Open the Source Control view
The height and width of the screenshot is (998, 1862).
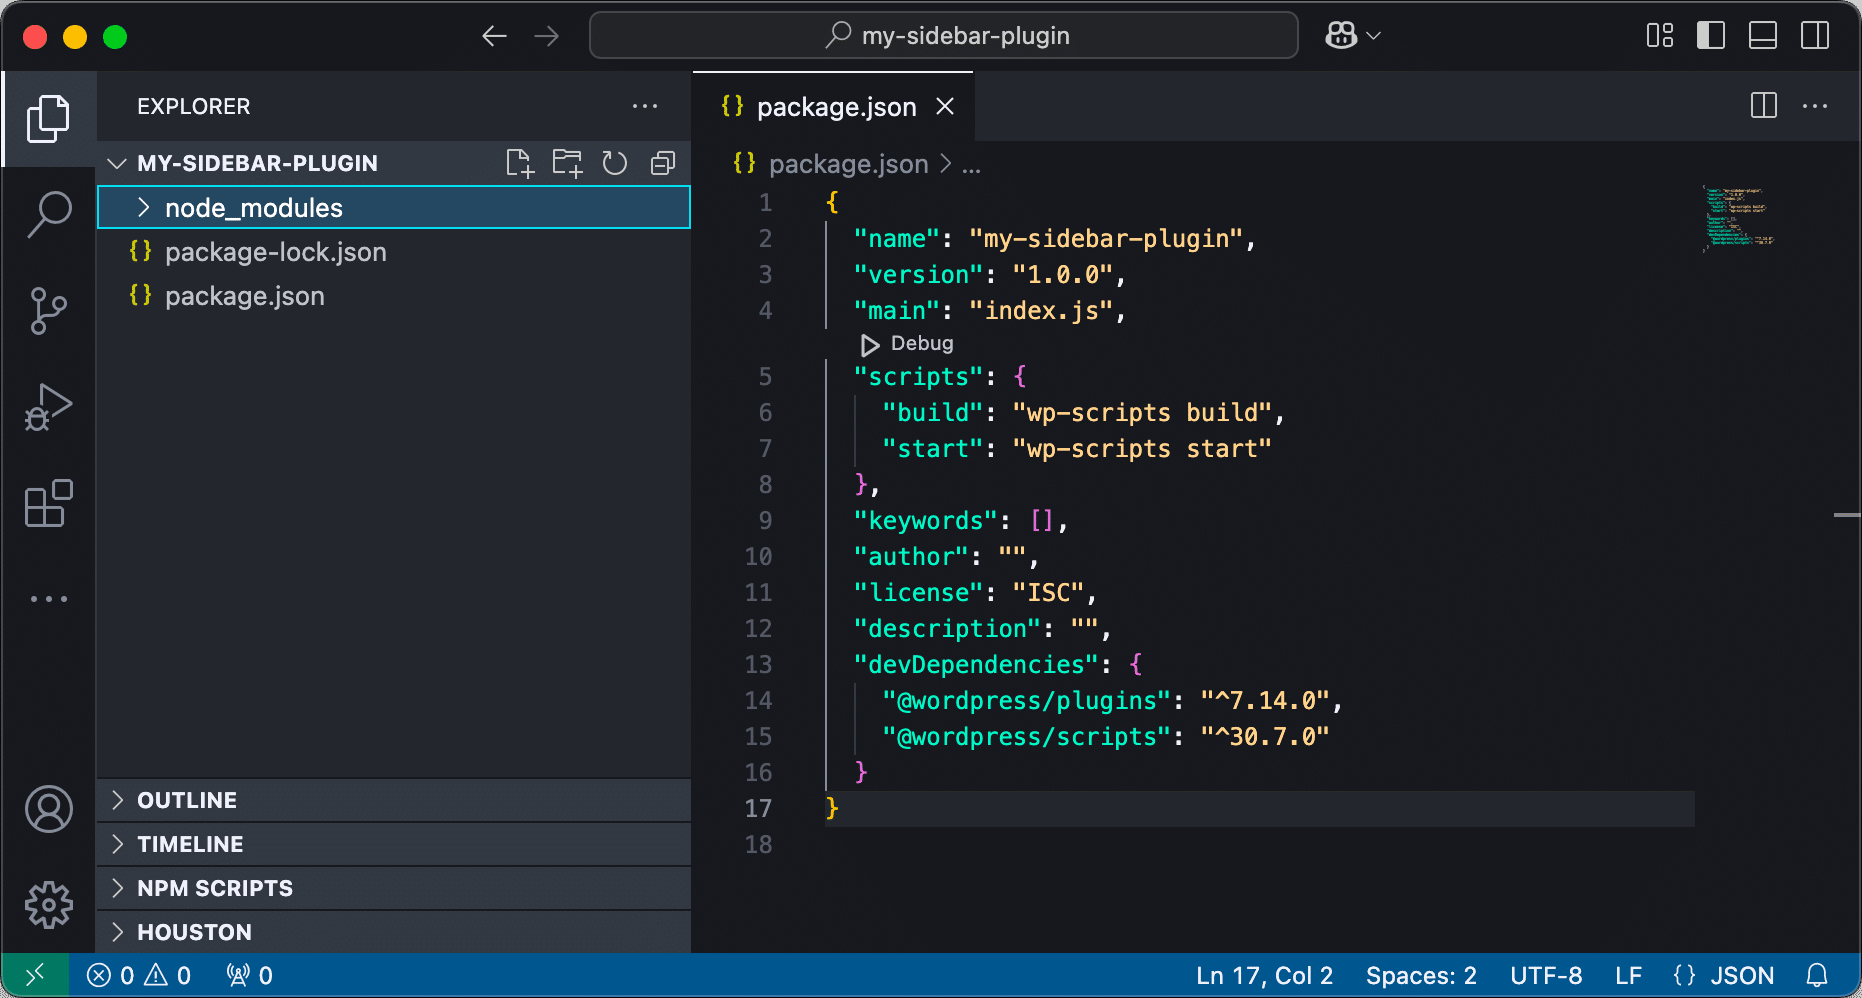[49, 310]
